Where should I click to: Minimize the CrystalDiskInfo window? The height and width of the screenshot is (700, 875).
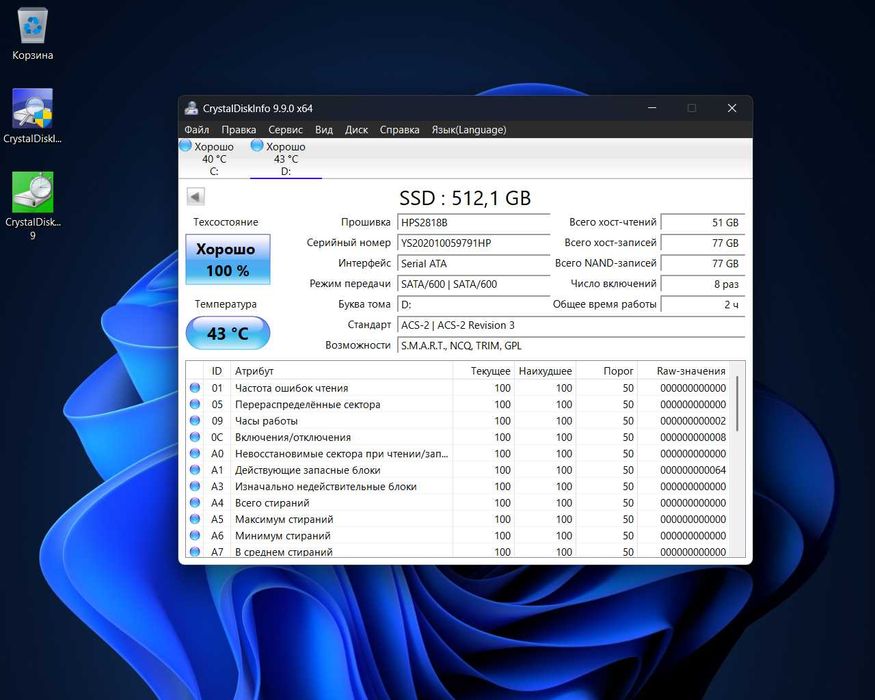point(652,108)
